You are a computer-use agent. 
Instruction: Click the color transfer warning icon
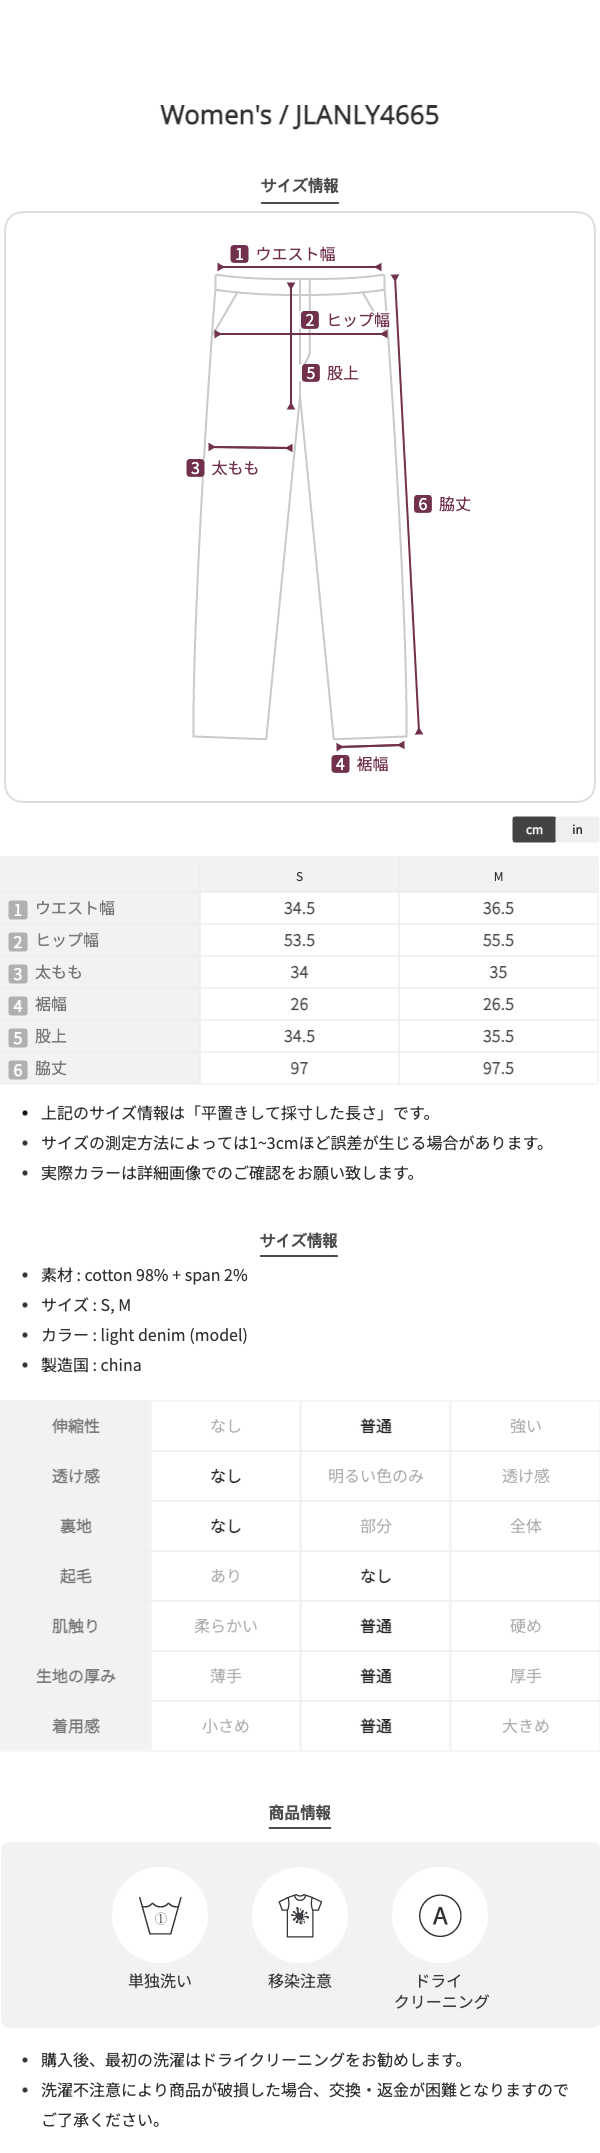pyautogui.click(x=300, y=1916)
